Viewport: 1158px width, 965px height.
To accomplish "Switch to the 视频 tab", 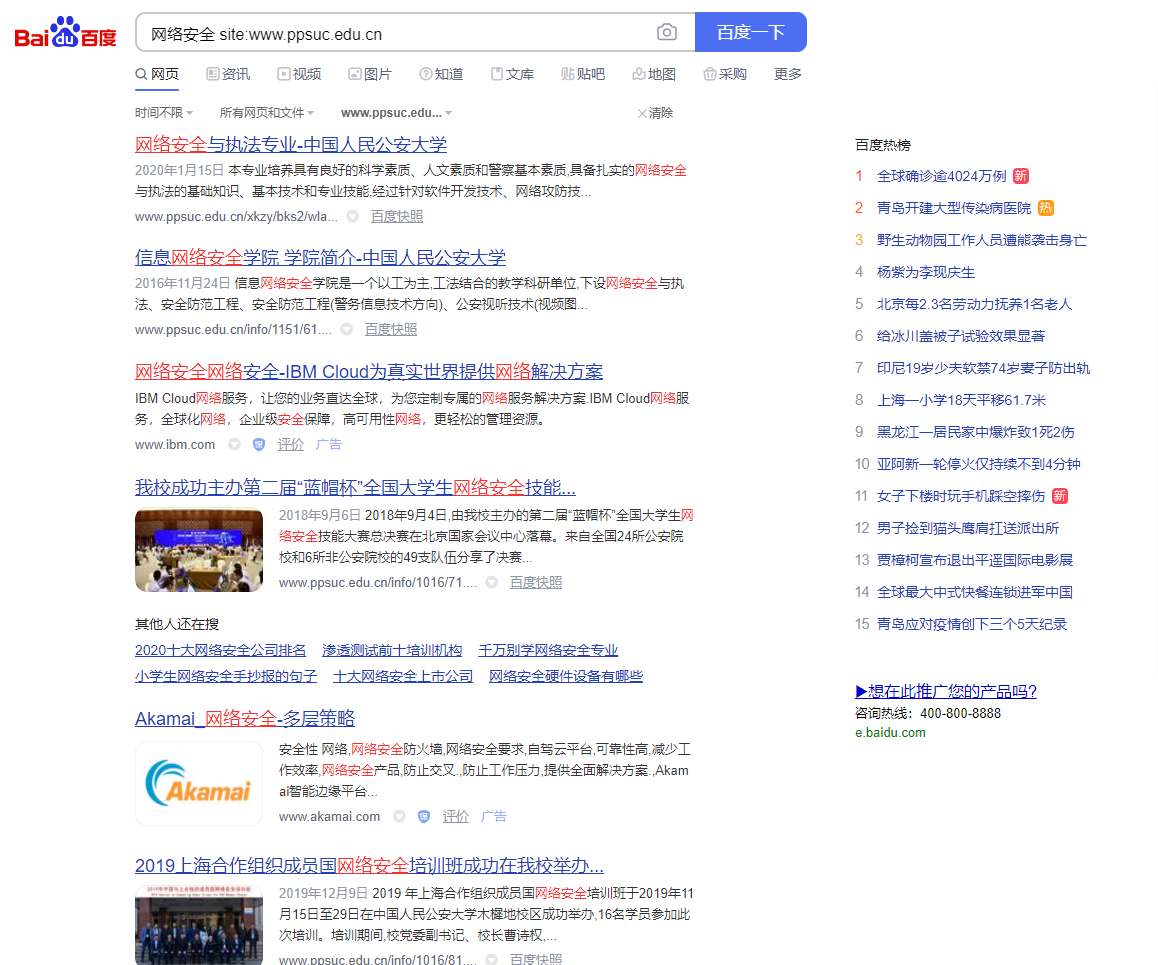I will coord(299,74).
